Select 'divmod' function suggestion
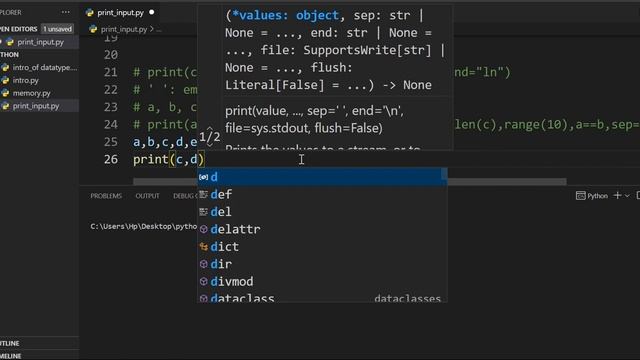Screen dimensions: 640x360 322,281
